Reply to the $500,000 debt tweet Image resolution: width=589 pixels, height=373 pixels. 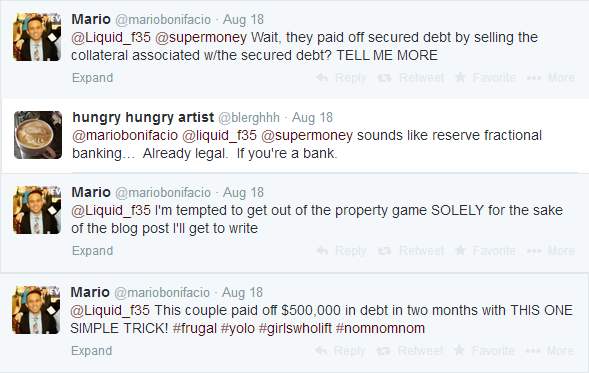(340, 350)
